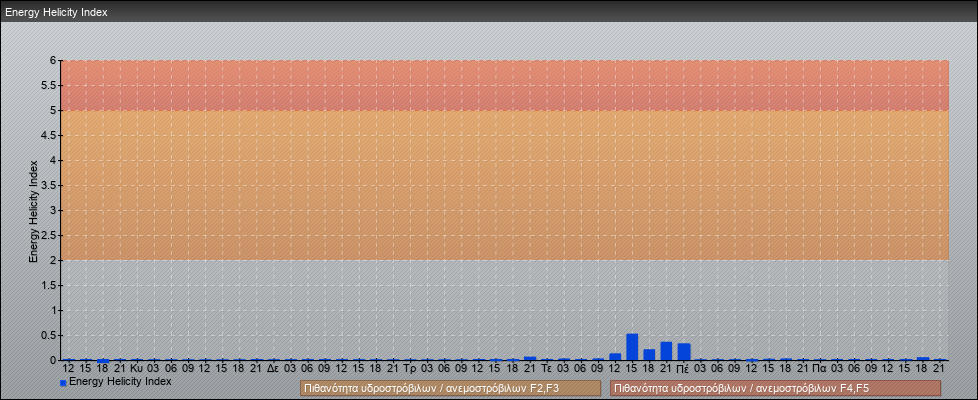The height and width of the screenshot is (400, 978).
Task: Click the blue Energy Helicity Index legend square
Action: 63,383
